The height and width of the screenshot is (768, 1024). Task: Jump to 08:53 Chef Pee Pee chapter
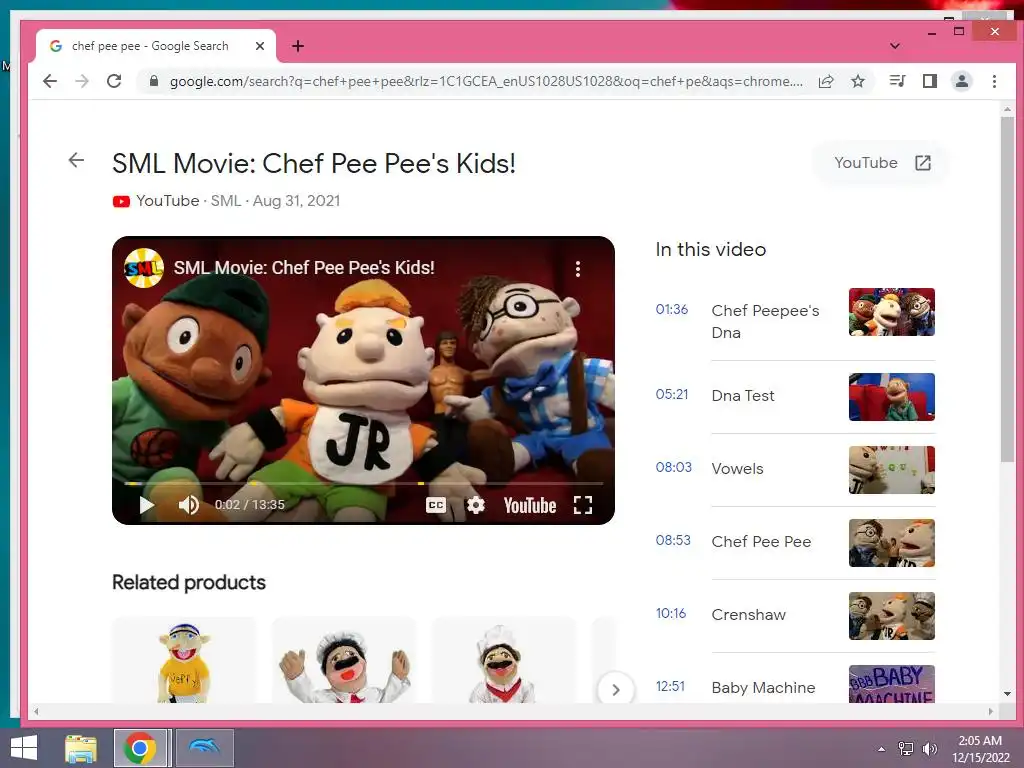click(x=795, y=543)
